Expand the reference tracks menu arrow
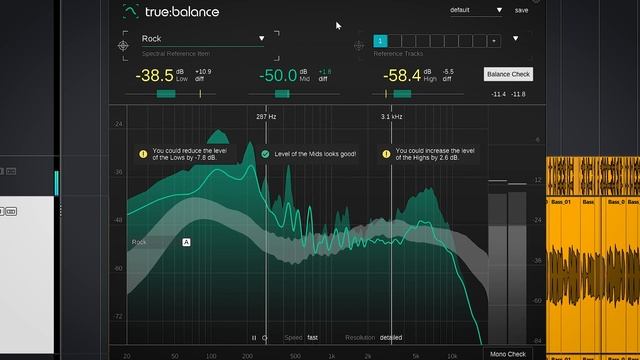This screenshot has width=640, height=360. (516, 38)
